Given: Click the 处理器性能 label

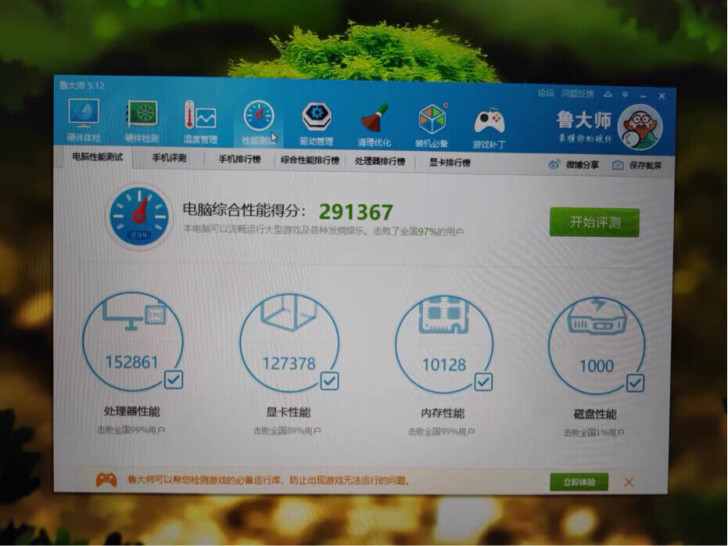Looking at the screenshot, I should (x=132, y=411).
